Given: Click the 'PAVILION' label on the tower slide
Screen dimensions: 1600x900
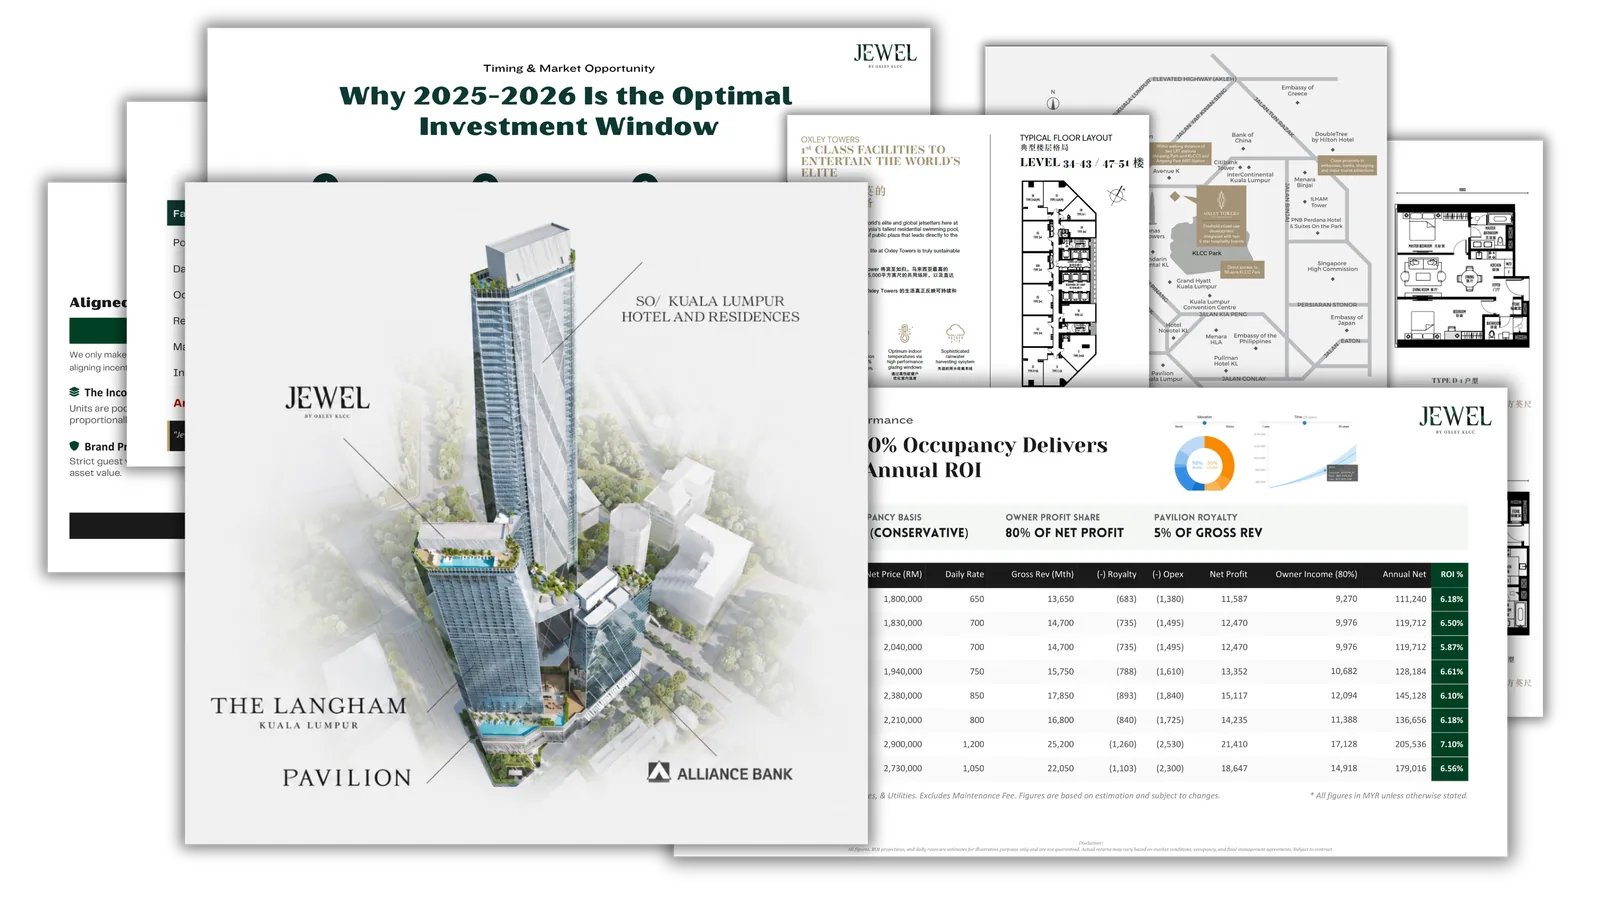Looking at the screenshot, I should coord(347,778).
